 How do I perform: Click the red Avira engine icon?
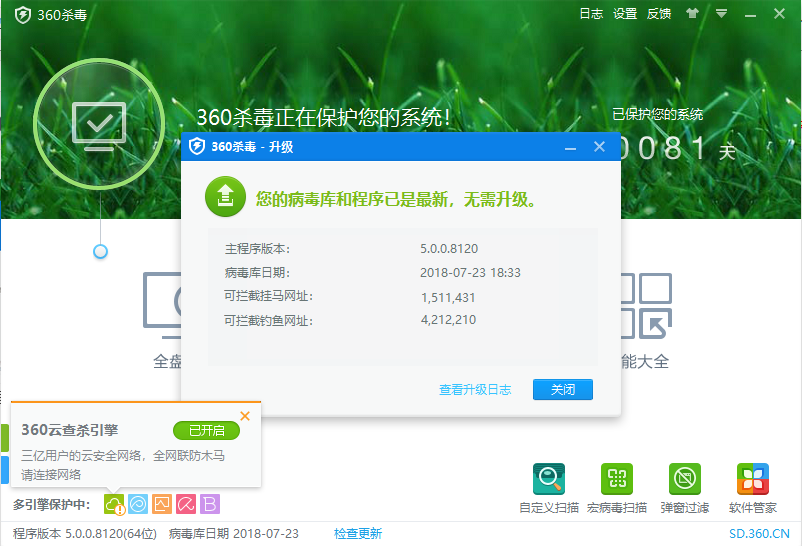186,504
